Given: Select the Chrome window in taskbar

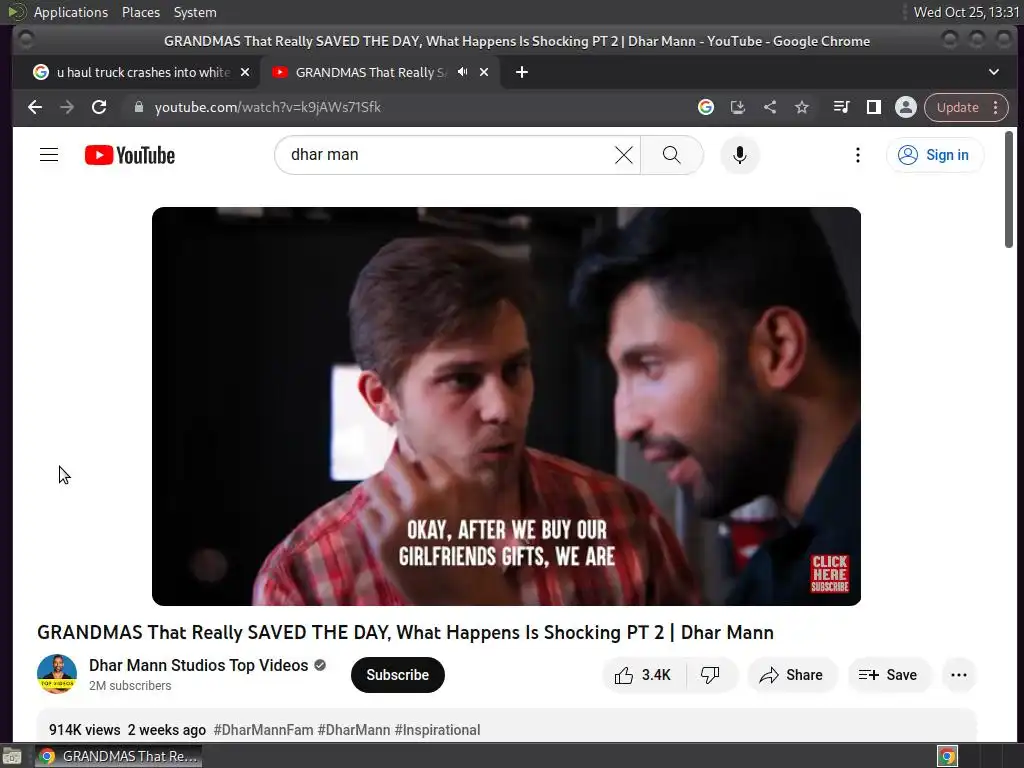Looking at the screenshot, I should tap(118, 756).
